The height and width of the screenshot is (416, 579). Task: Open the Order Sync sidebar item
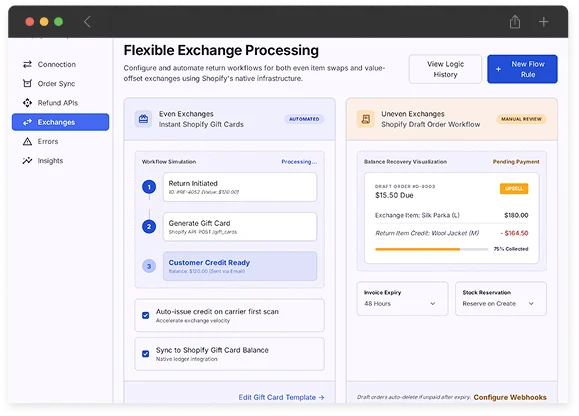(x=60, y=83)
